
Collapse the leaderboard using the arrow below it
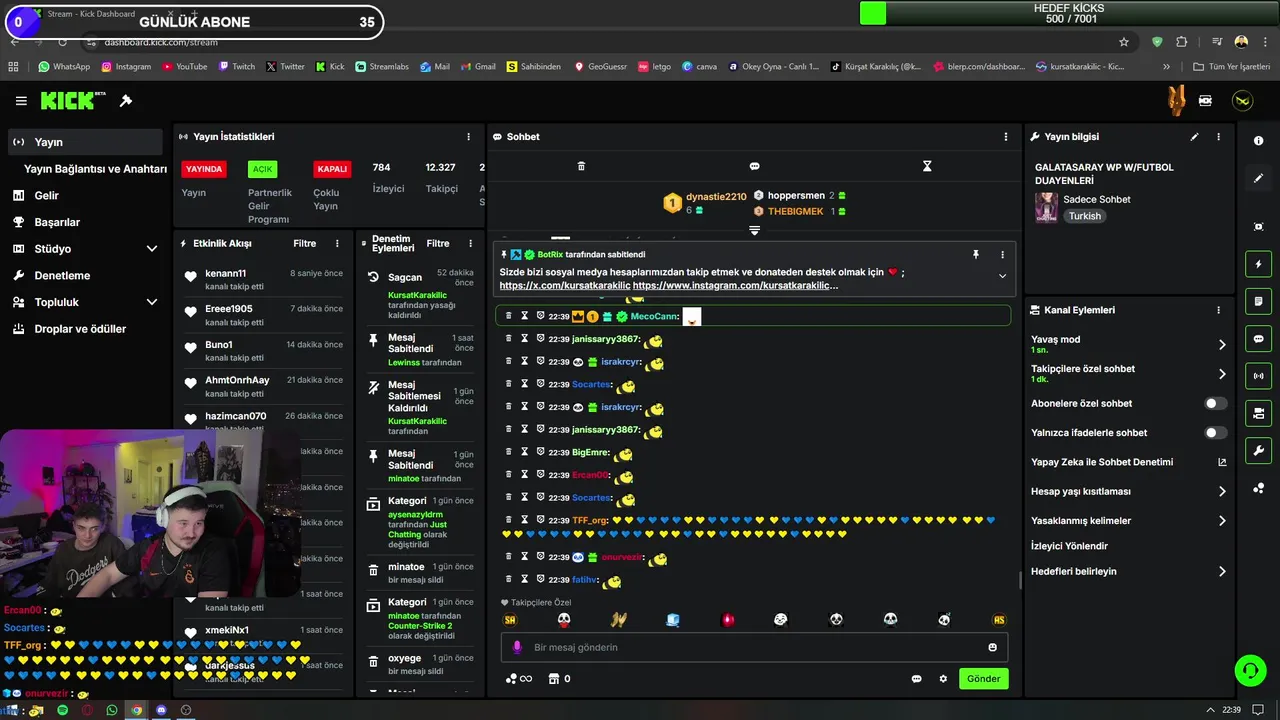[x=754, y=230]
